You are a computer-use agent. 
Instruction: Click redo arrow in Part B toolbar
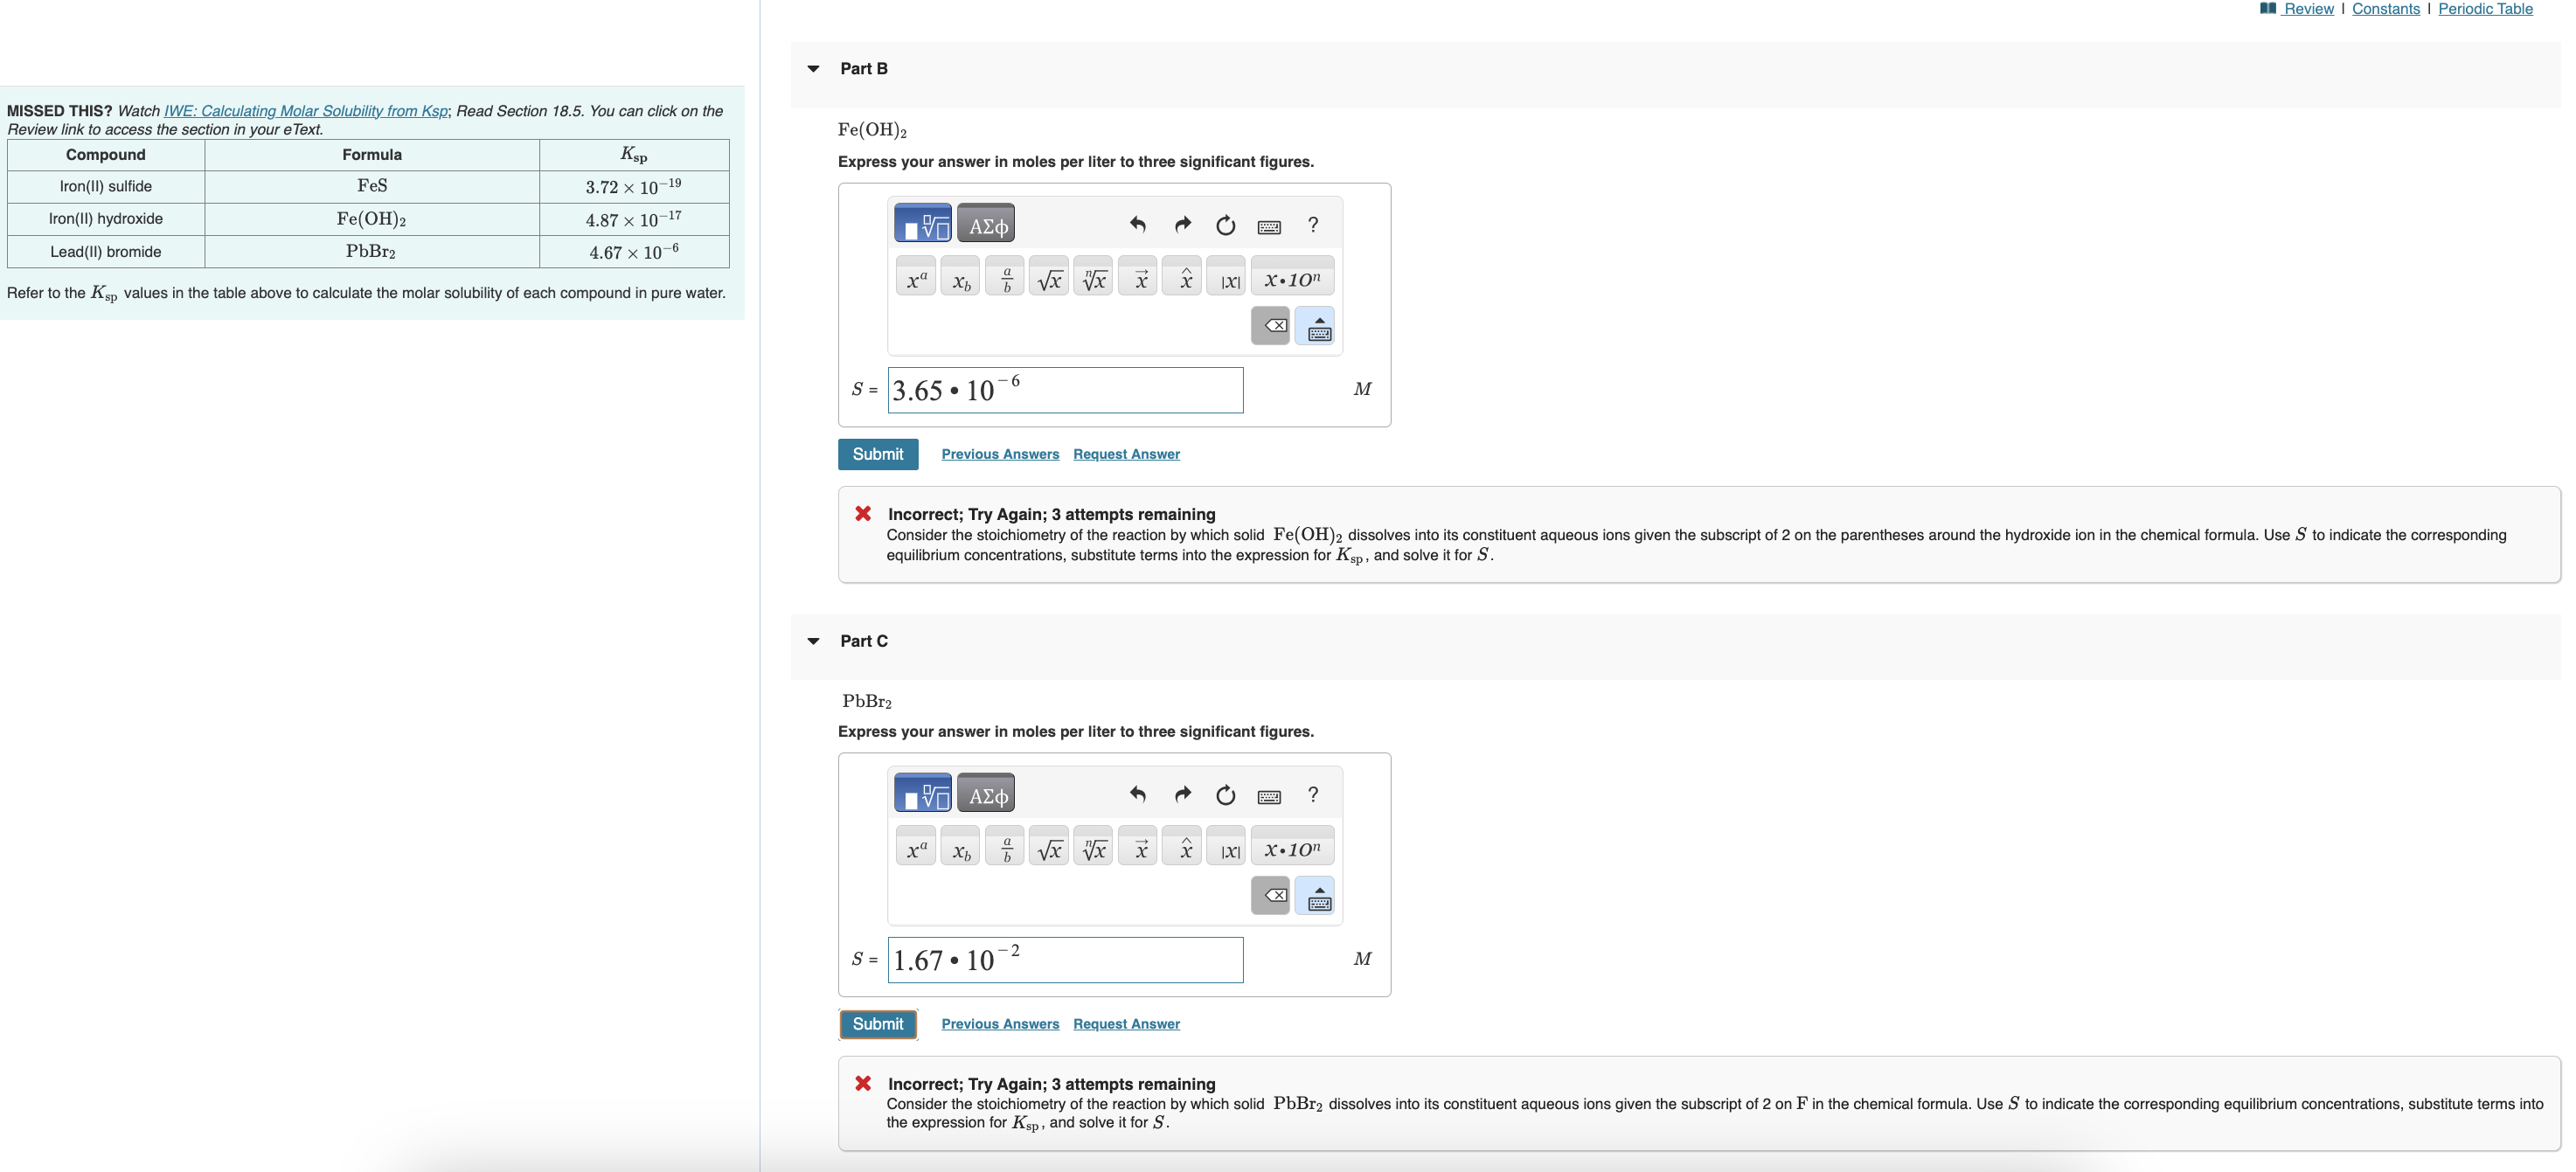[x=1182, y=225]
